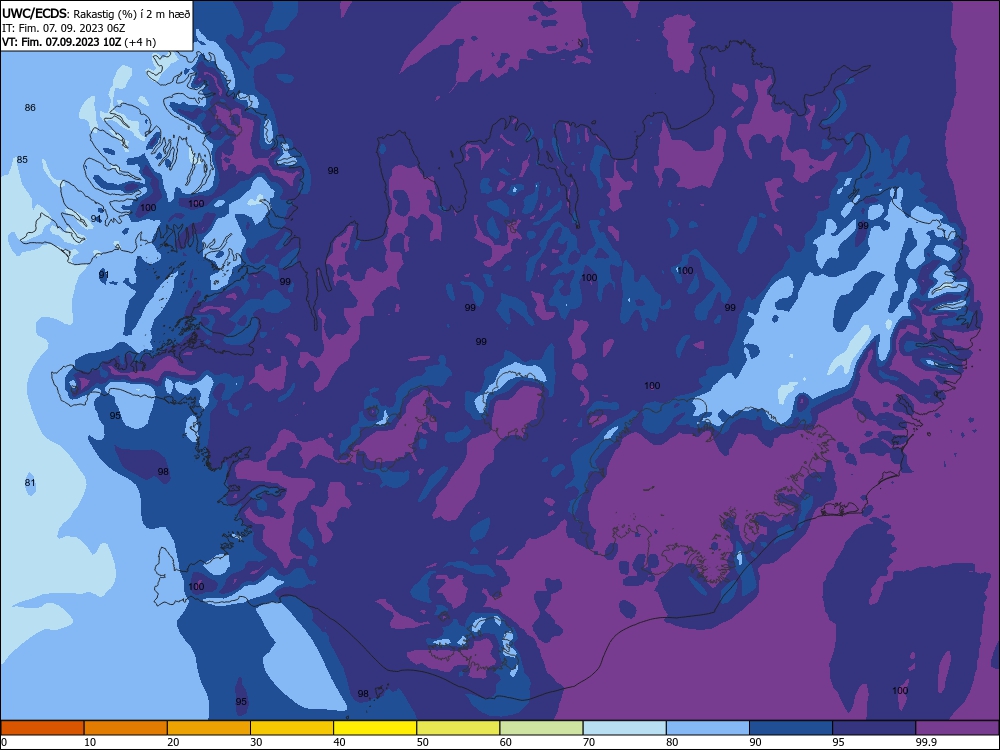Click the orange 10–20 legend swatch
This screenshot has height=750, width=1000.
[x=126, y=728]
